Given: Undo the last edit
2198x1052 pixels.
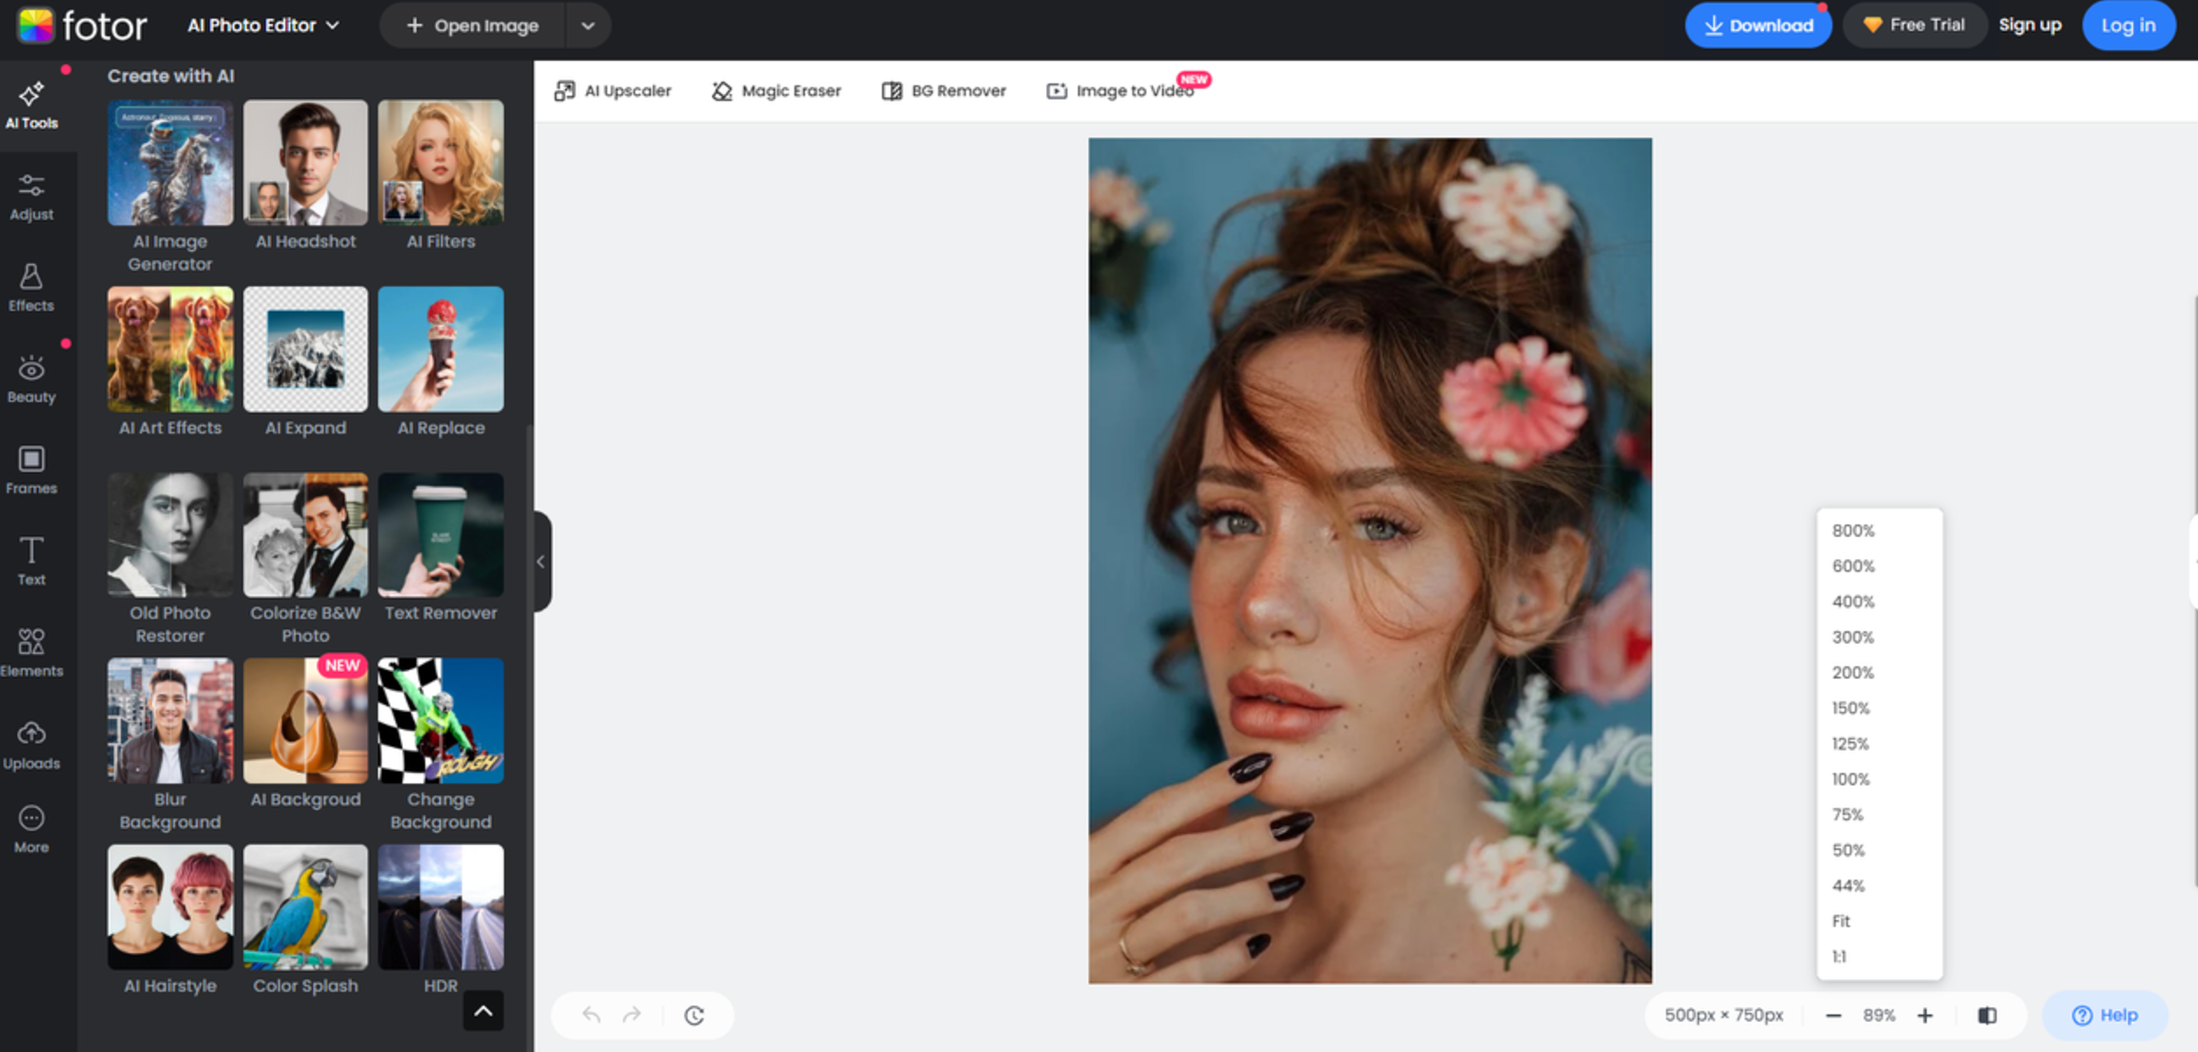Looking at the screenshot, I should coord(591,1015).
